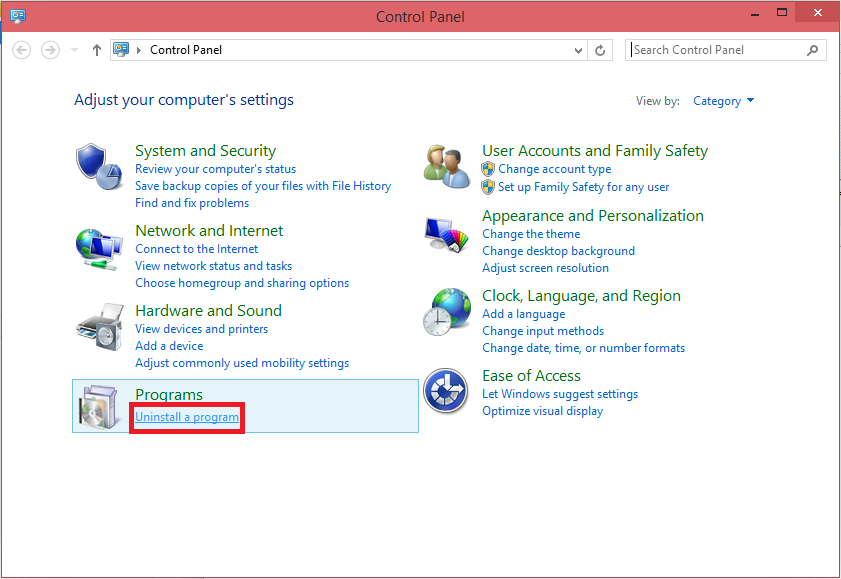Click the up arrow to go up a level
The image size is (841, 579).
click(94, 49)
